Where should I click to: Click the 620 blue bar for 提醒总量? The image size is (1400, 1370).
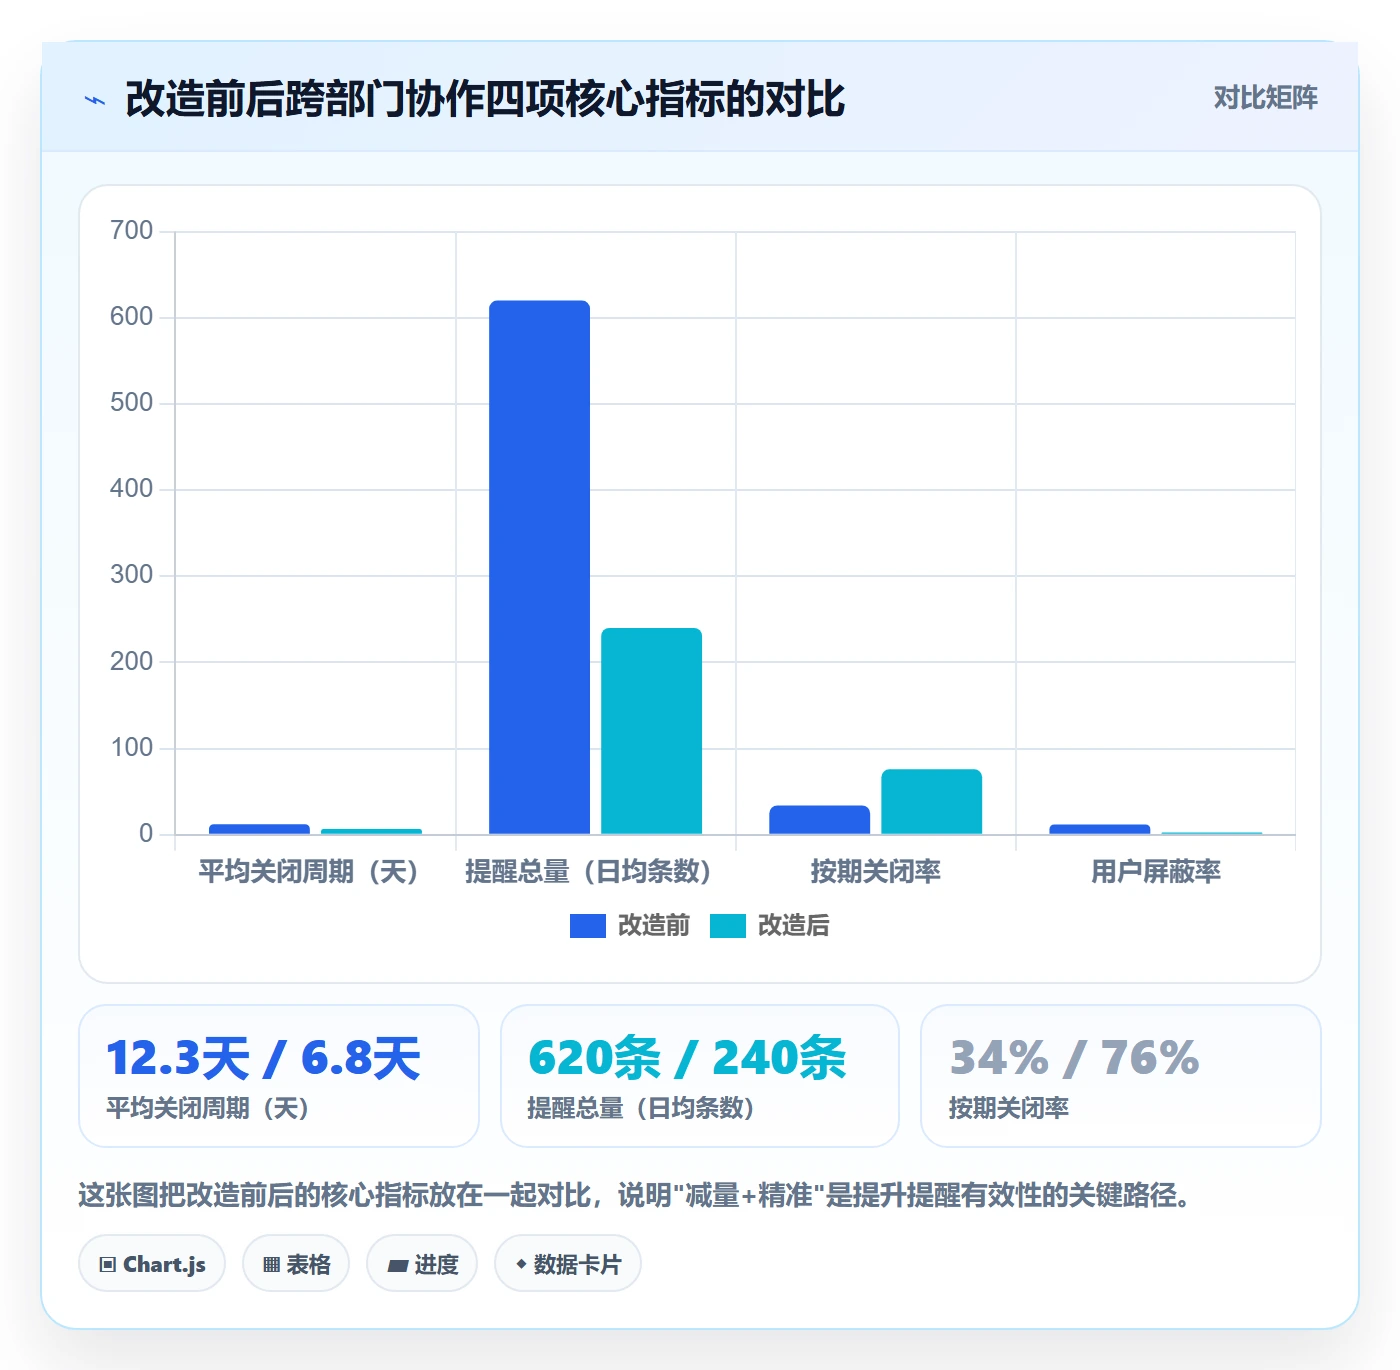(x=540, y=567)
